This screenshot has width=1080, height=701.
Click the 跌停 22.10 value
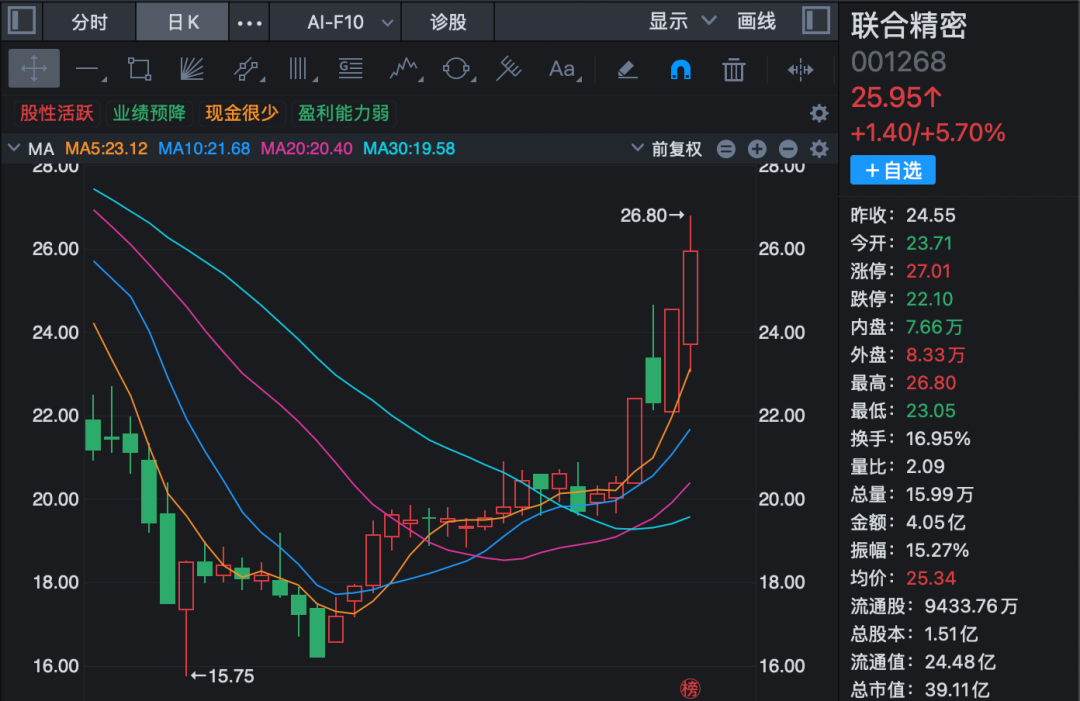coord(929,299)
